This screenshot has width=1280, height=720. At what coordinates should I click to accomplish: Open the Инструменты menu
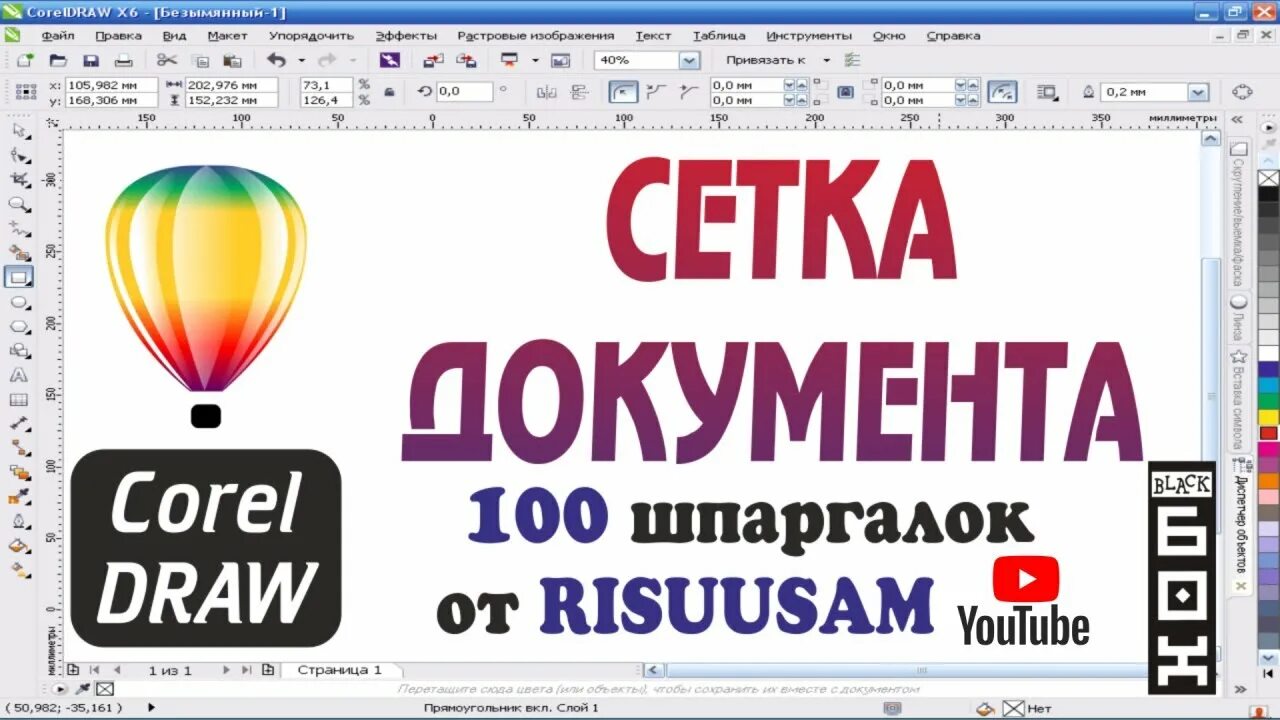coord(810,35)
